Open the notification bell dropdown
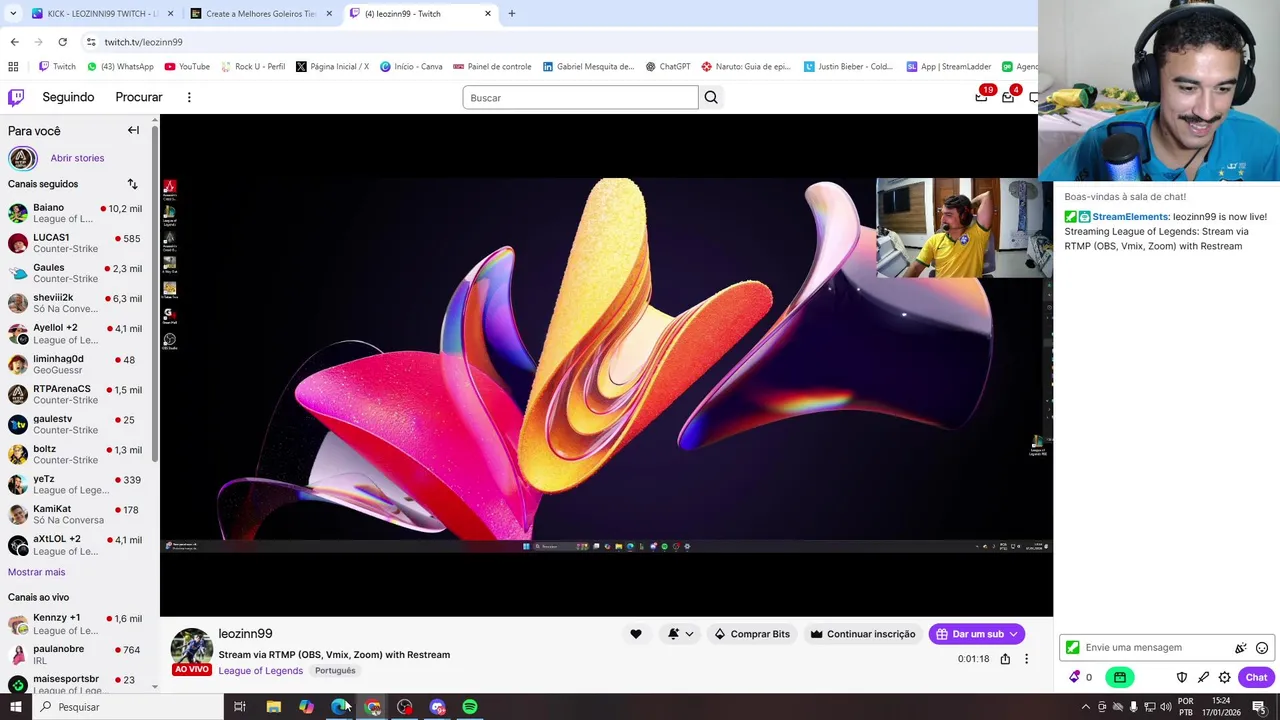This screenshot has width=1280, height=720. [681, 634]
